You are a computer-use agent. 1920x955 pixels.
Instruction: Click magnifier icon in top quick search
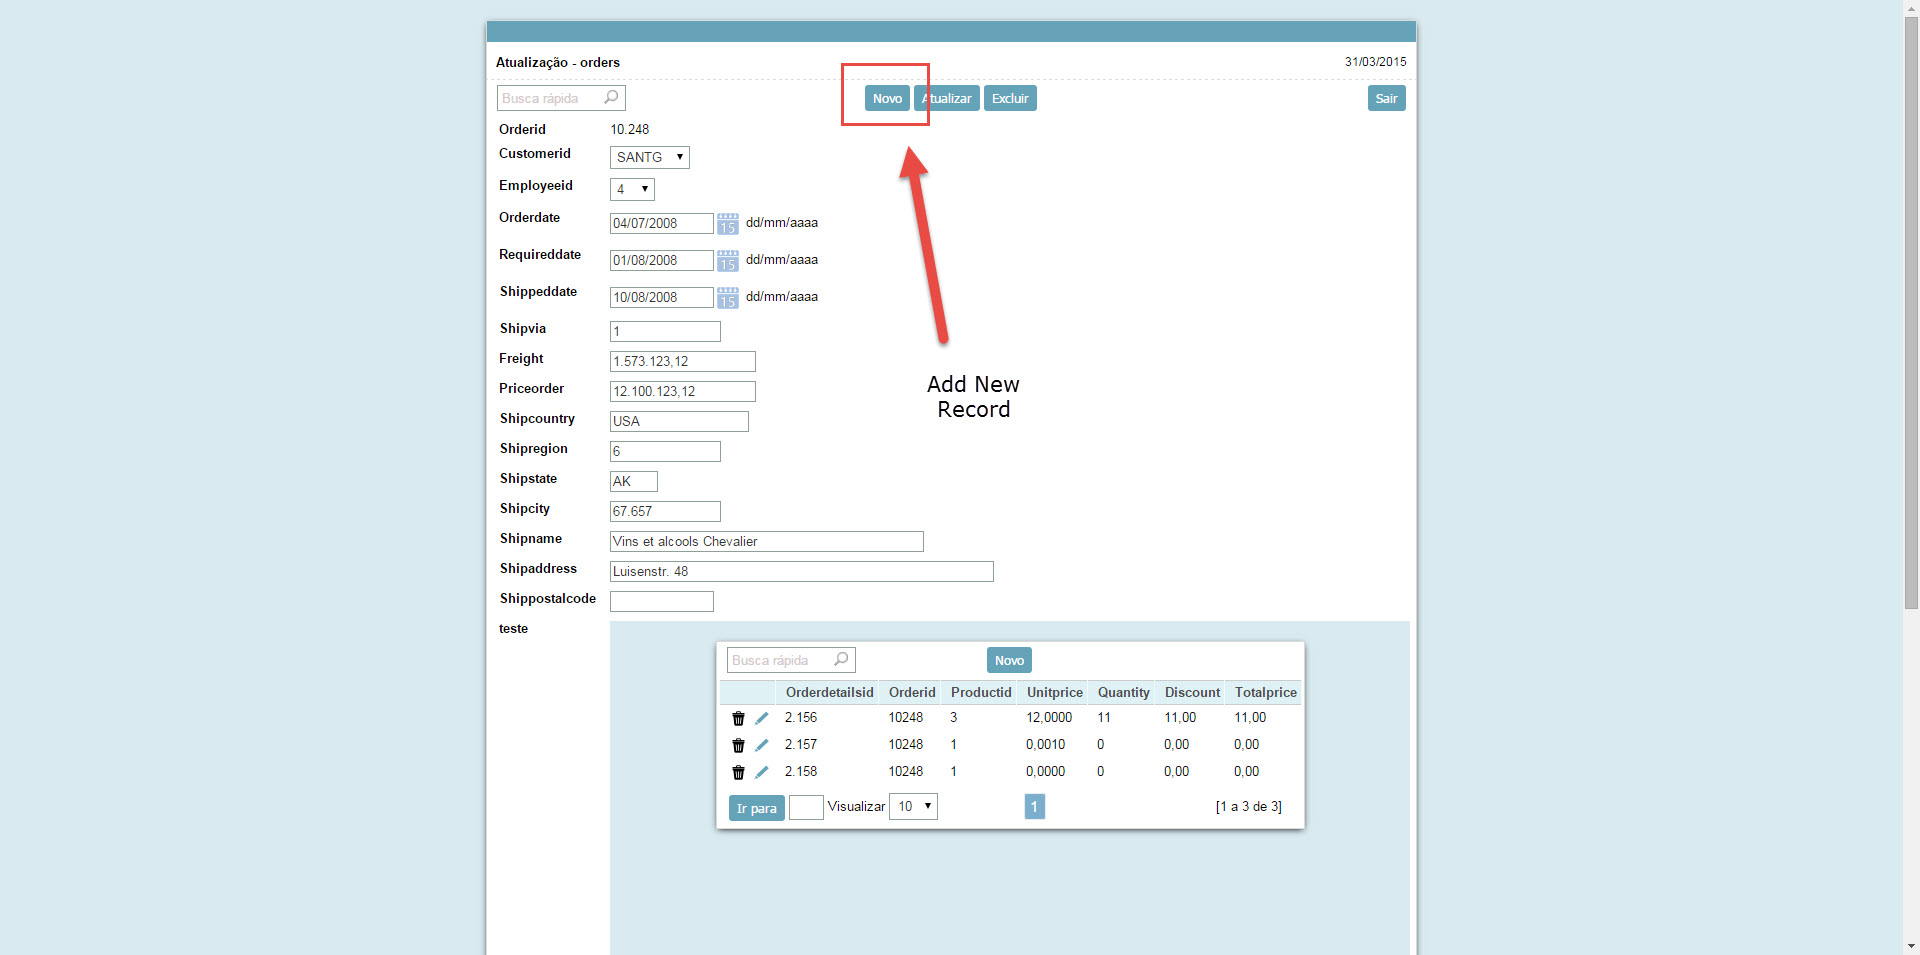[611, 97]
